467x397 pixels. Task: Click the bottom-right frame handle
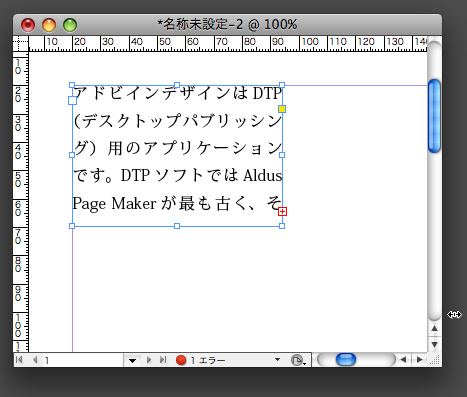(282, 226)
